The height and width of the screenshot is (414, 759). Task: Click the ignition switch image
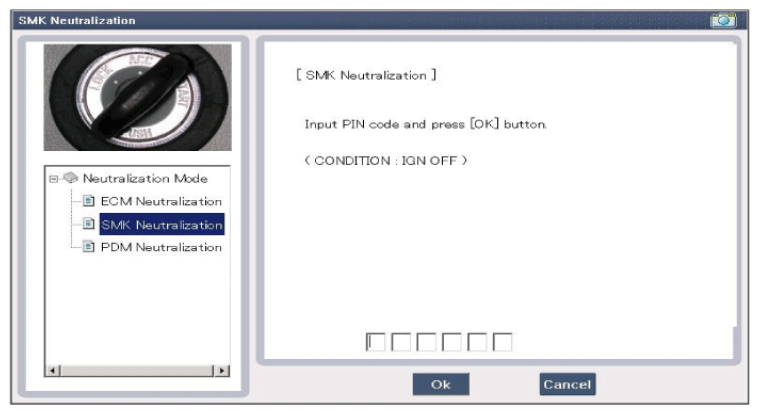138,98
